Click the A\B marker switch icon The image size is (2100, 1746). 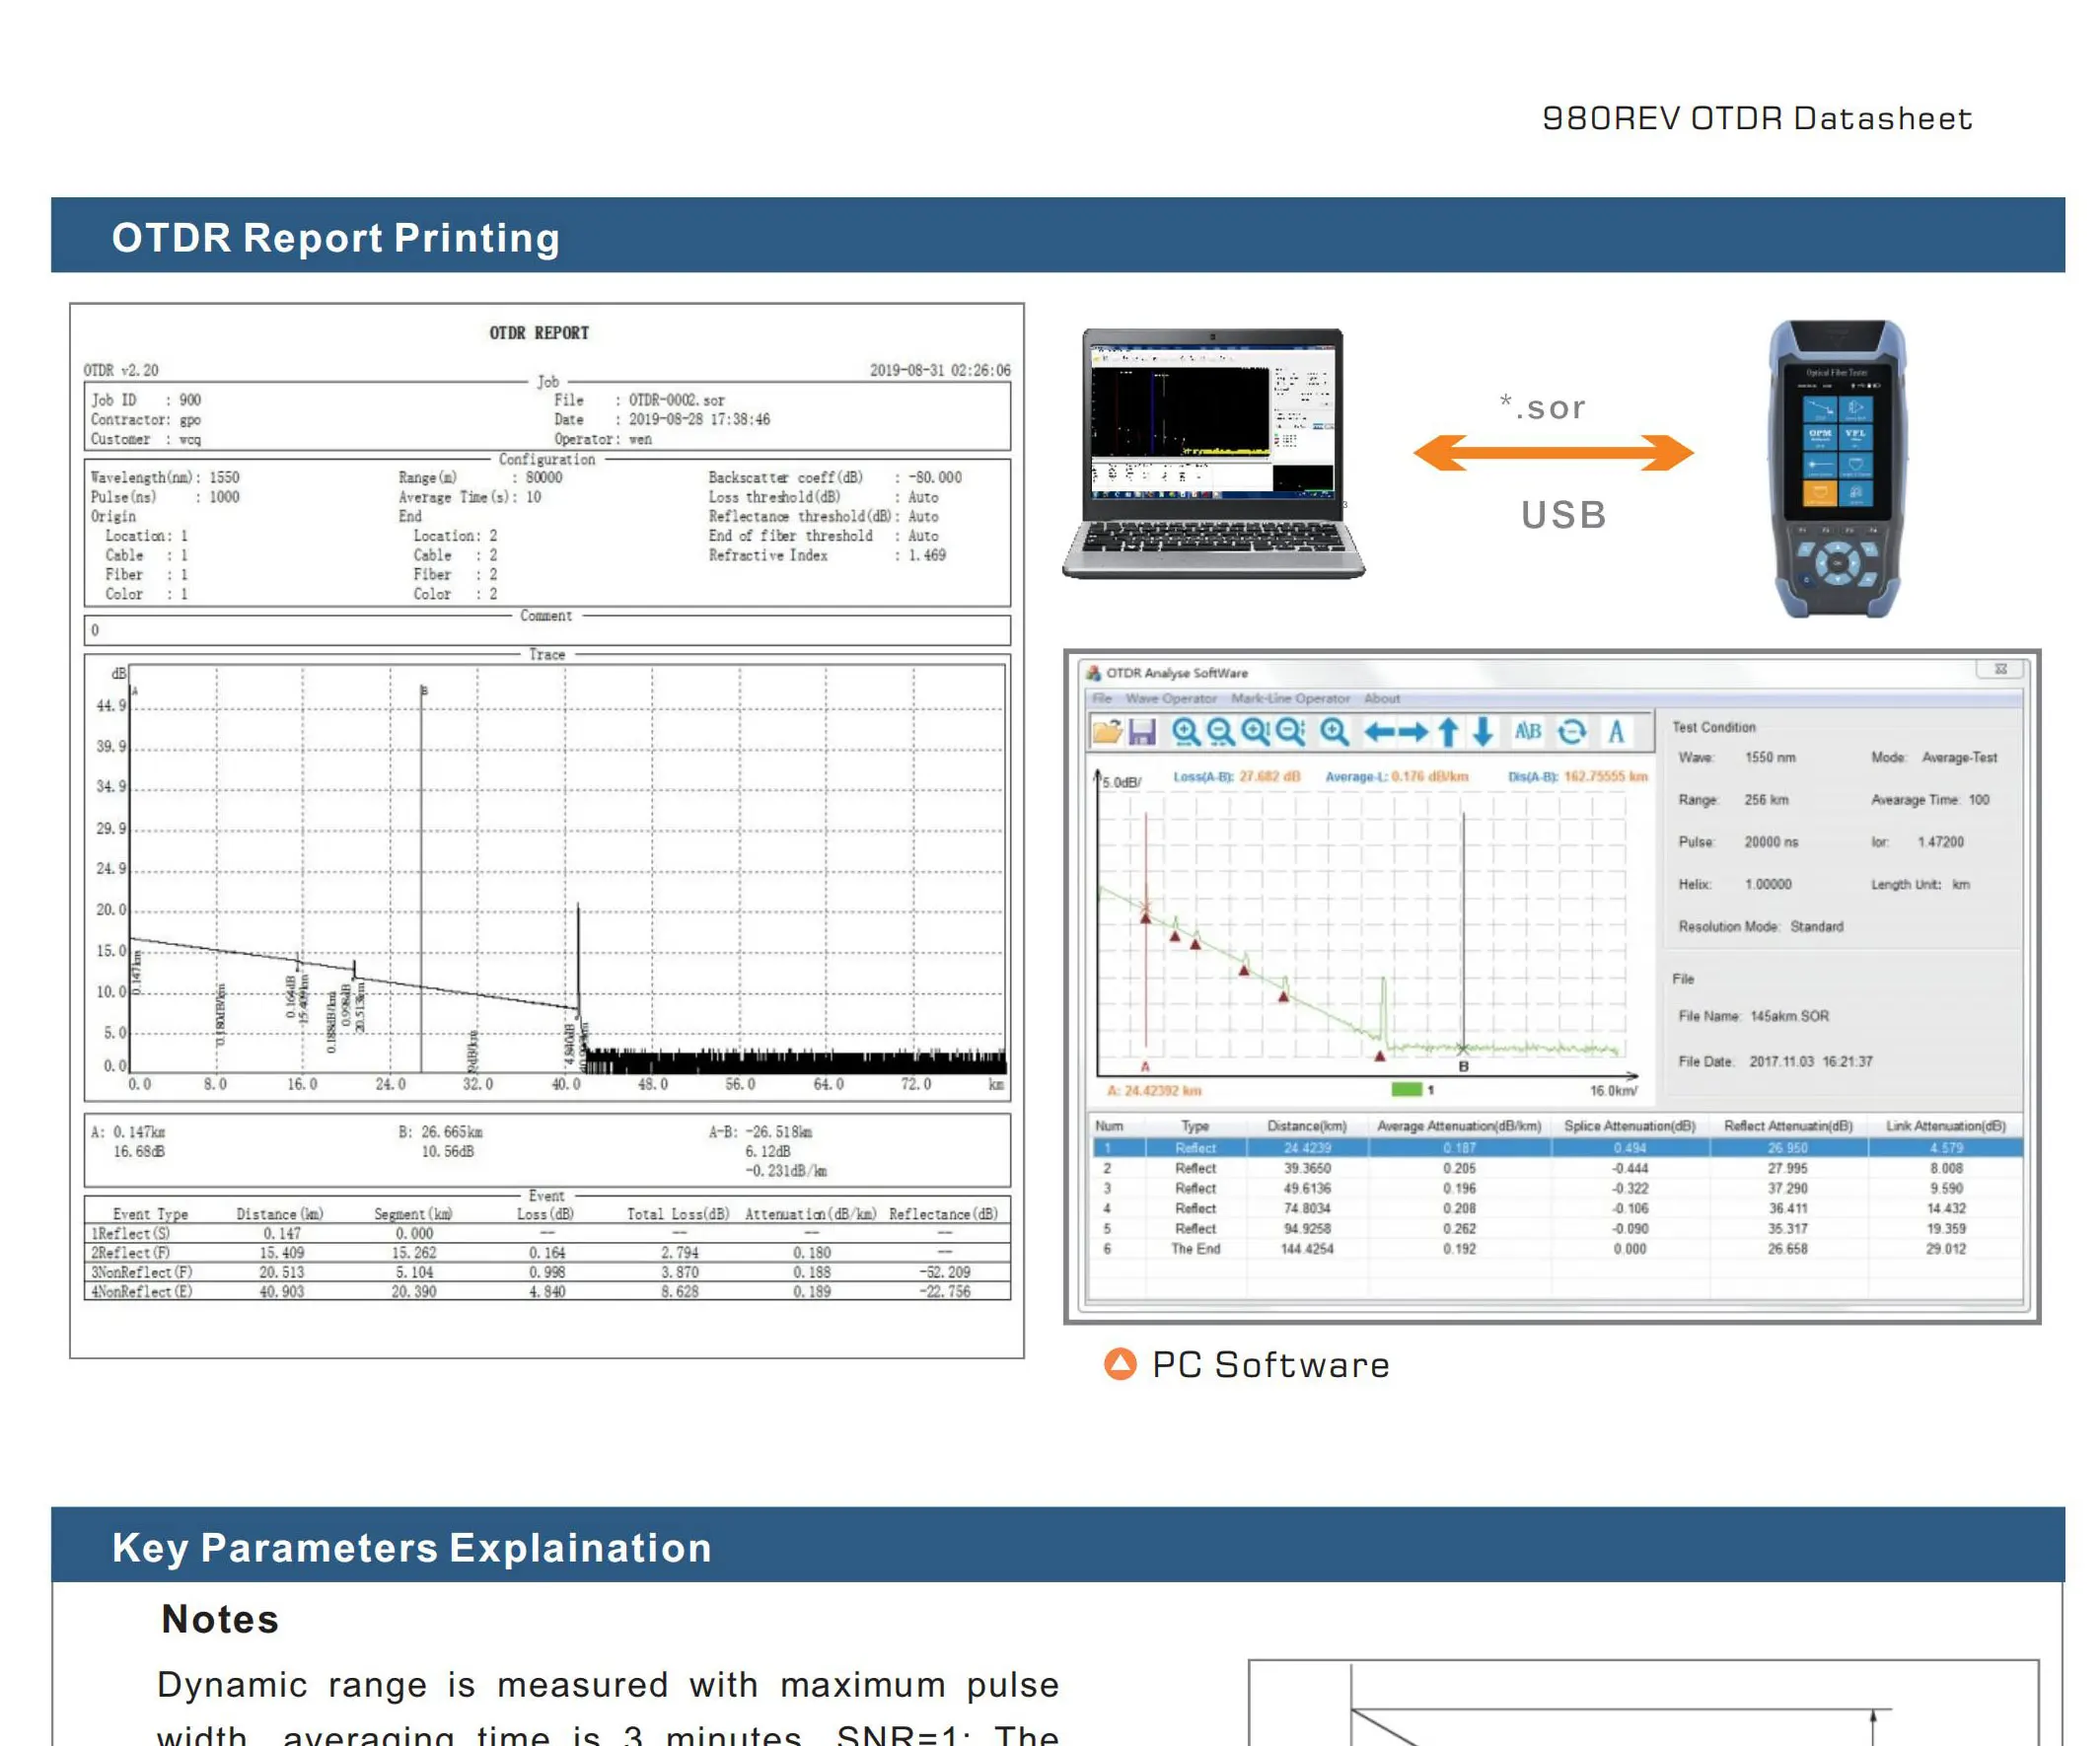(1527, 732)
